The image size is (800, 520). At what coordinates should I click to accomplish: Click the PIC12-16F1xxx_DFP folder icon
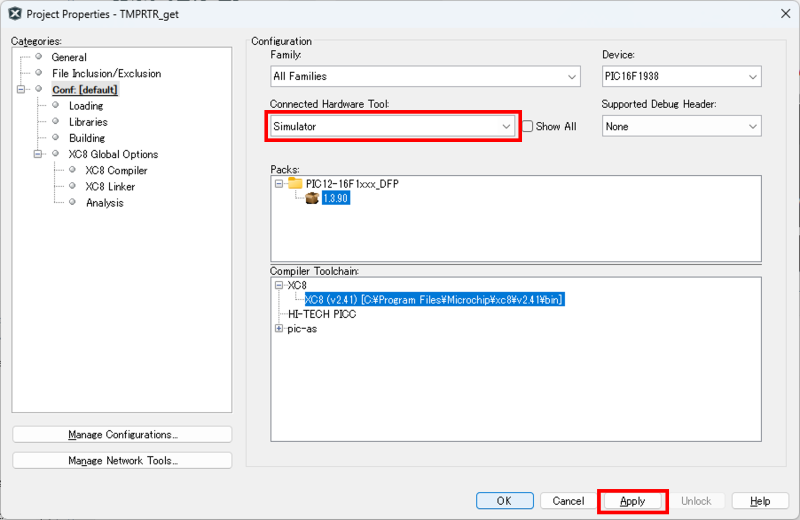(295, 184)
